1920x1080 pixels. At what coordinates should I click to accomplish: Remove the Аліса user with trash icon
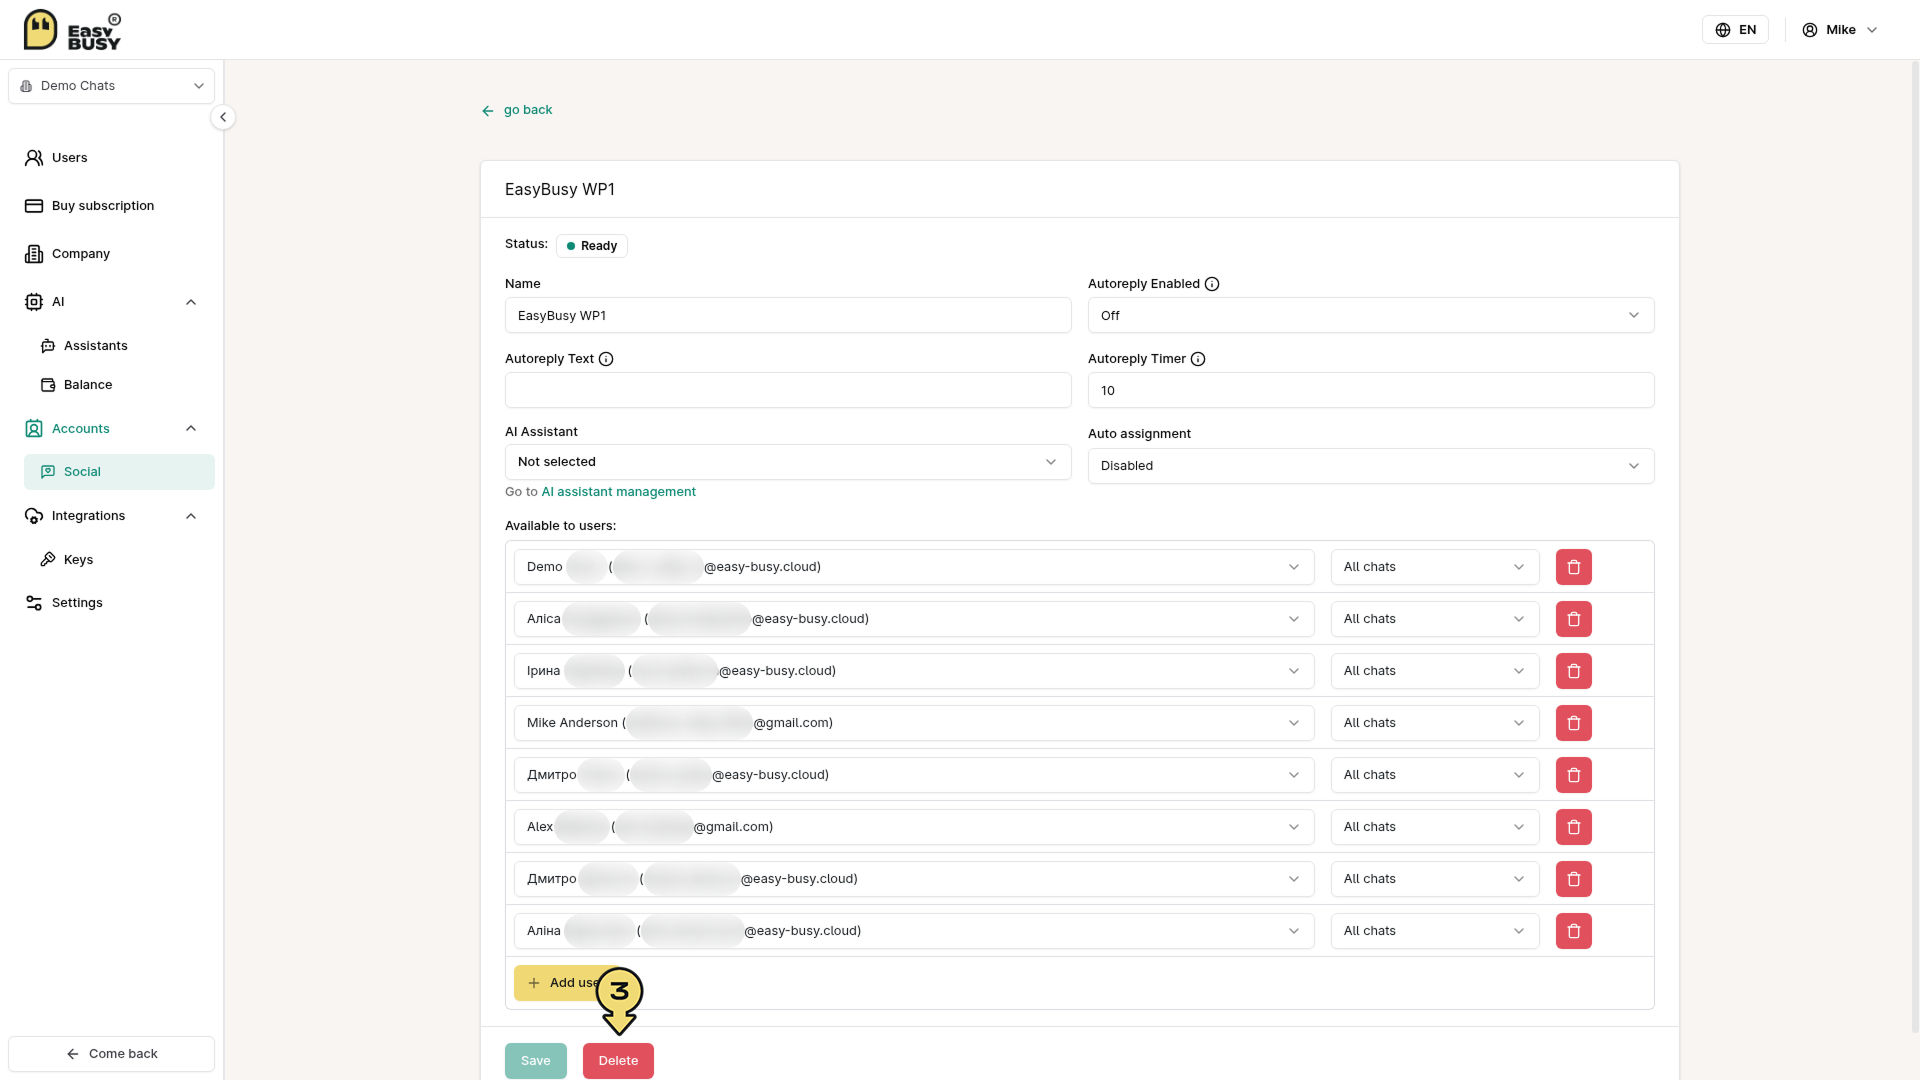(1573, 619)
